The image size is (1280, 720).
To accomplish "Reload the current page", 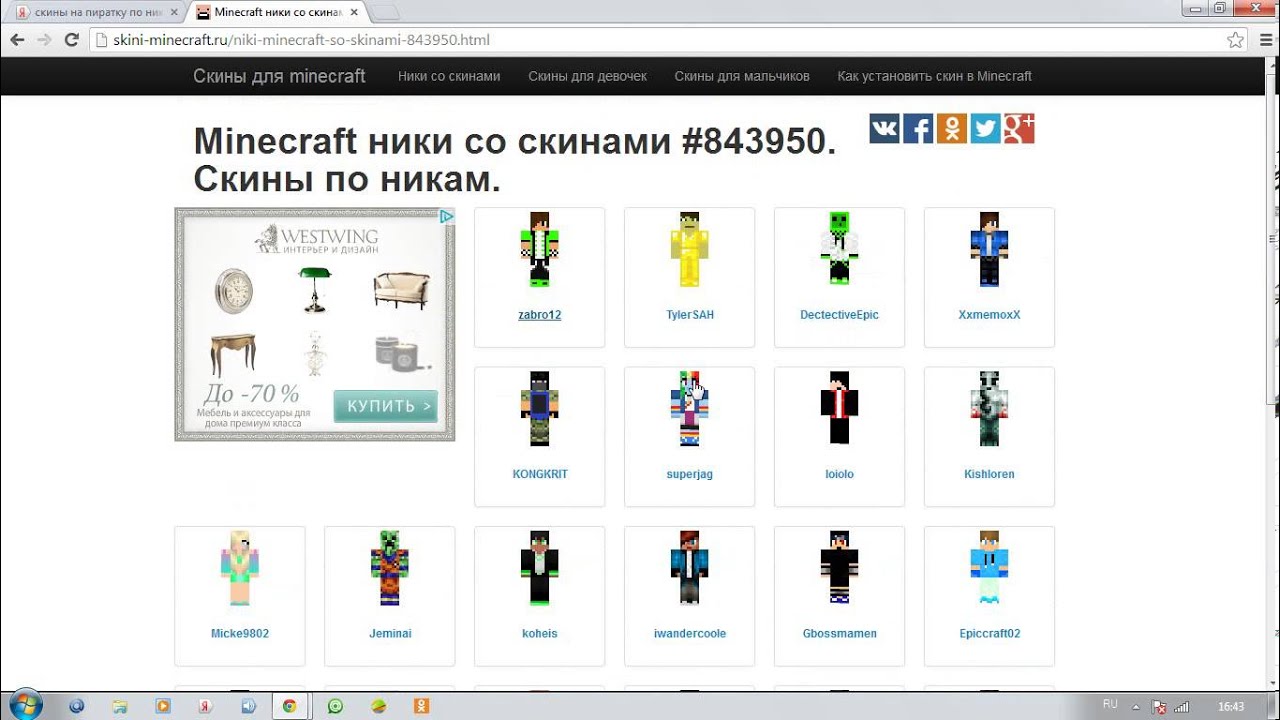I will point(71,40).
